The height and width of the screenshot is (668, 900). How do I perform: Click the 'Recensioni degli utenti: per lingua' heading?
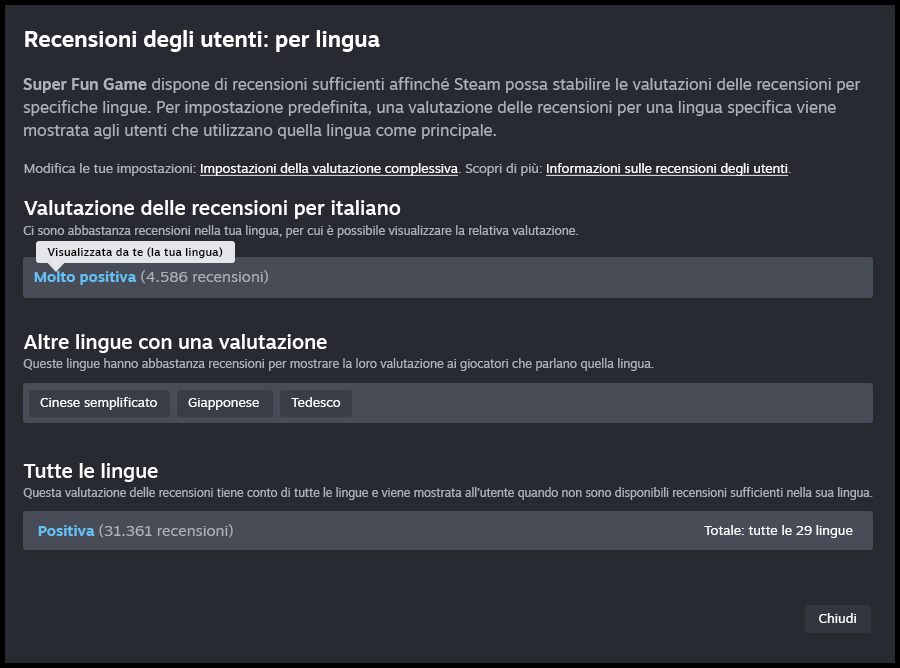click(x=201, y=40)
